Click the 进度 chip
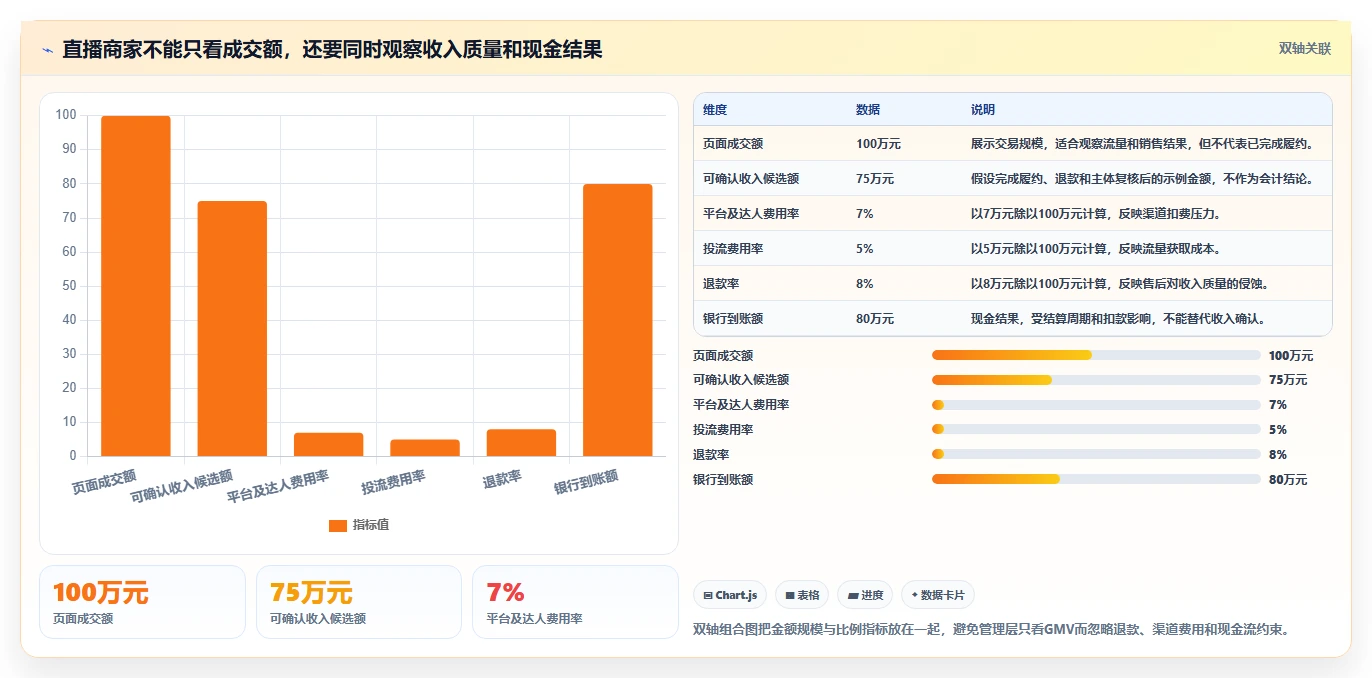Image resolution: width=1372 pixels, height=678 pixels. (865, 595)
